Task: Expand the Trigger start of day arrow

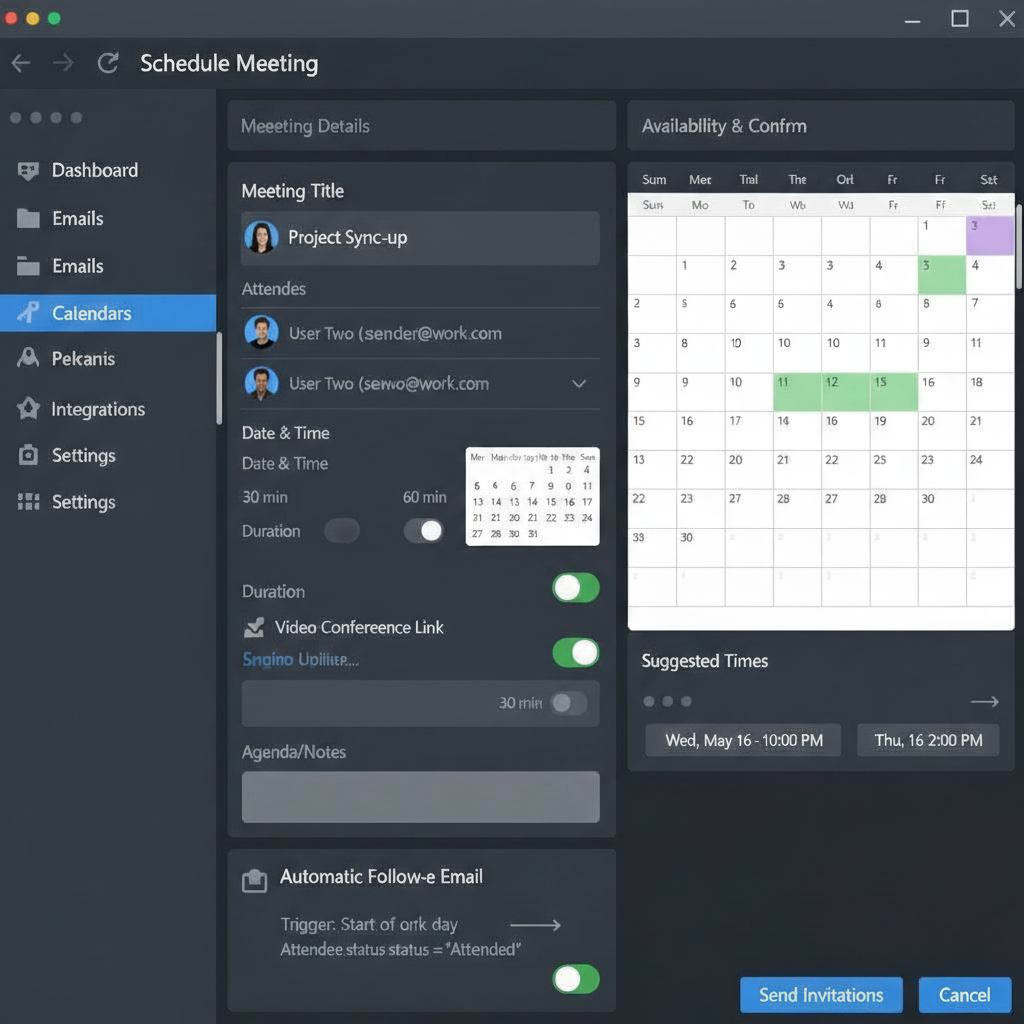Action: 535,925
